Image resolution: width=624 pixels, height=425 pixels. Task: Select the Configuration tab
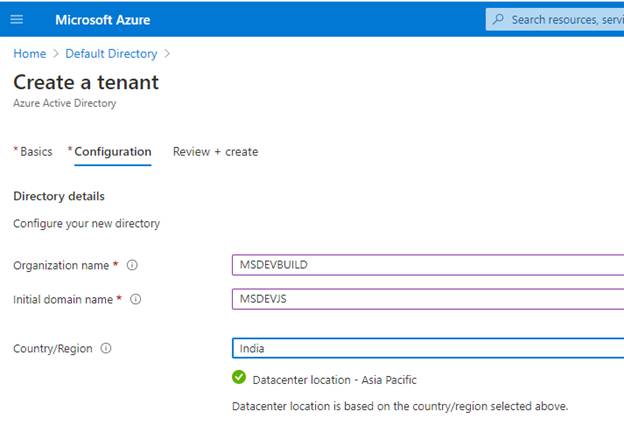(x=112, y=152)
